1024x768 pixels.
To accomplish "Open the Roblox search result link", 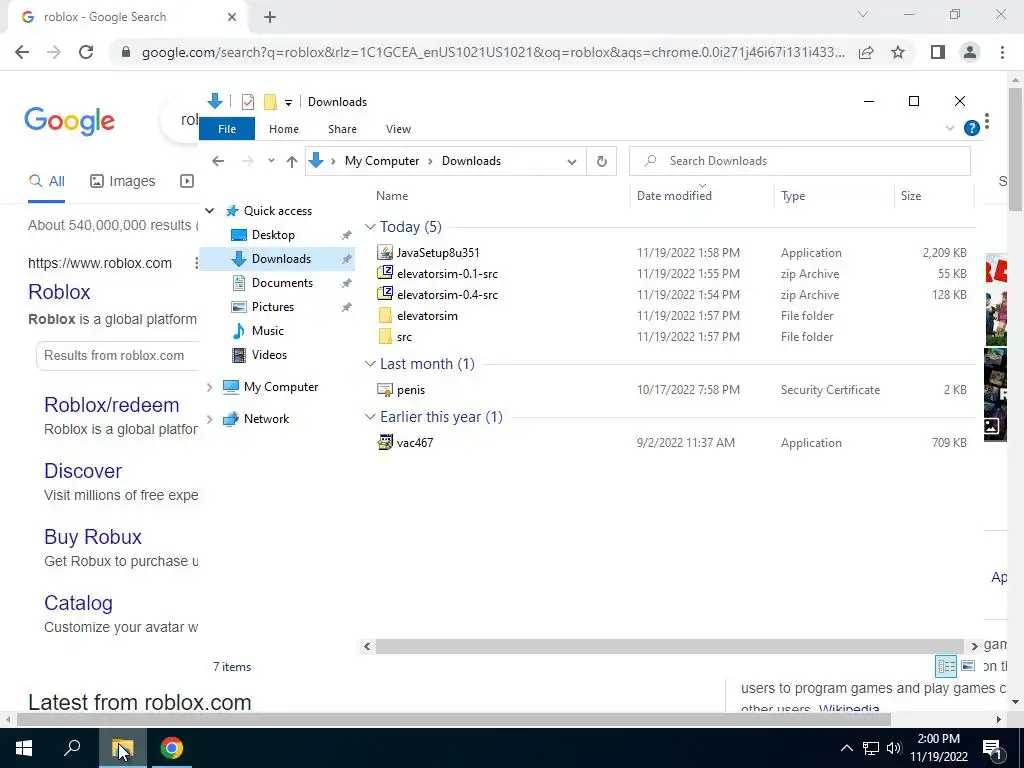I will coord(59,292).
